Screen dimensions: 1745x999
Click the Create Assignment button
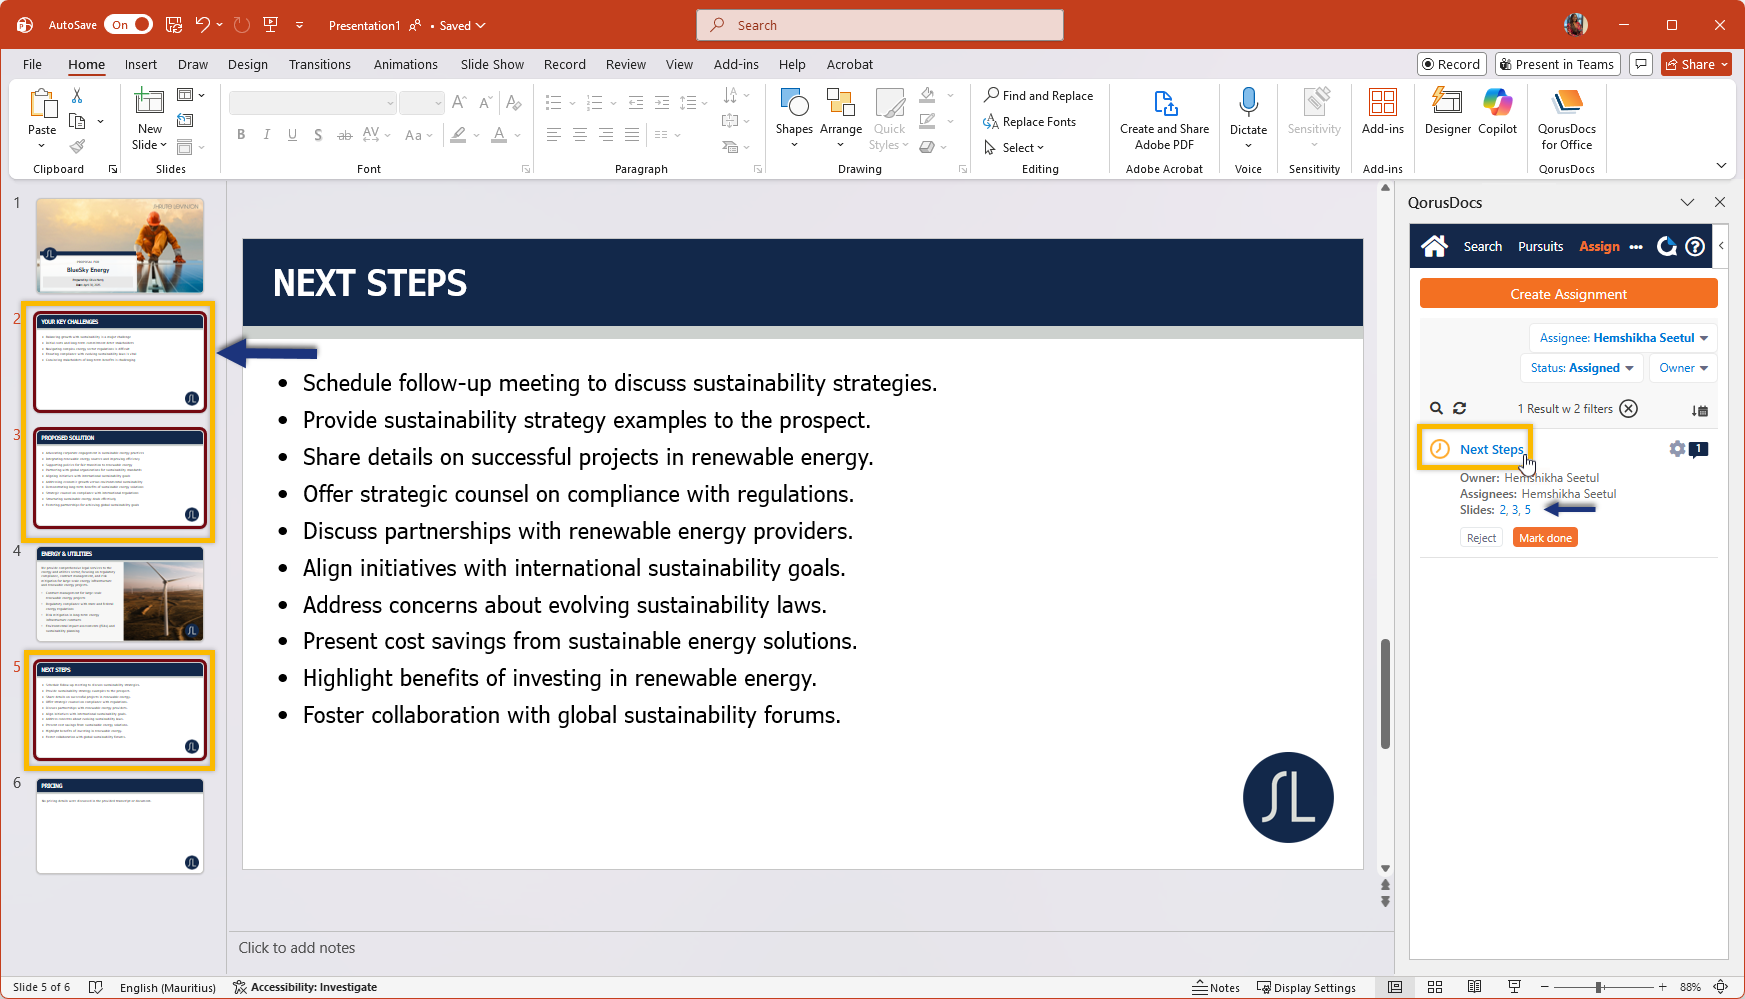click(x=1568, y=294)
